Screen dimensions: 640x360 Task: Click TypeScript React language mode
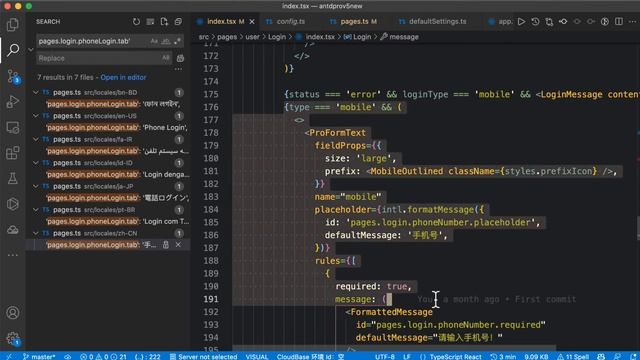pos(455,356)
